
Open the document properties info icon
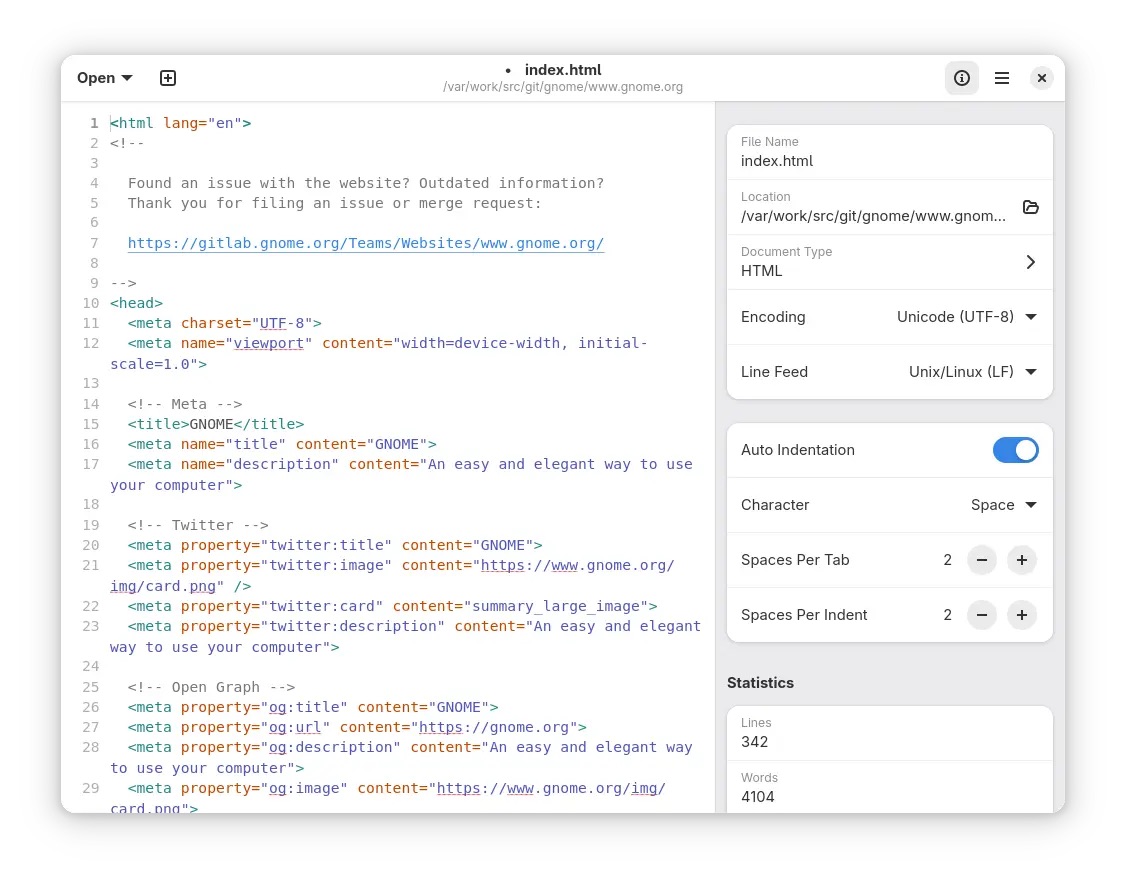click(961, 78)
